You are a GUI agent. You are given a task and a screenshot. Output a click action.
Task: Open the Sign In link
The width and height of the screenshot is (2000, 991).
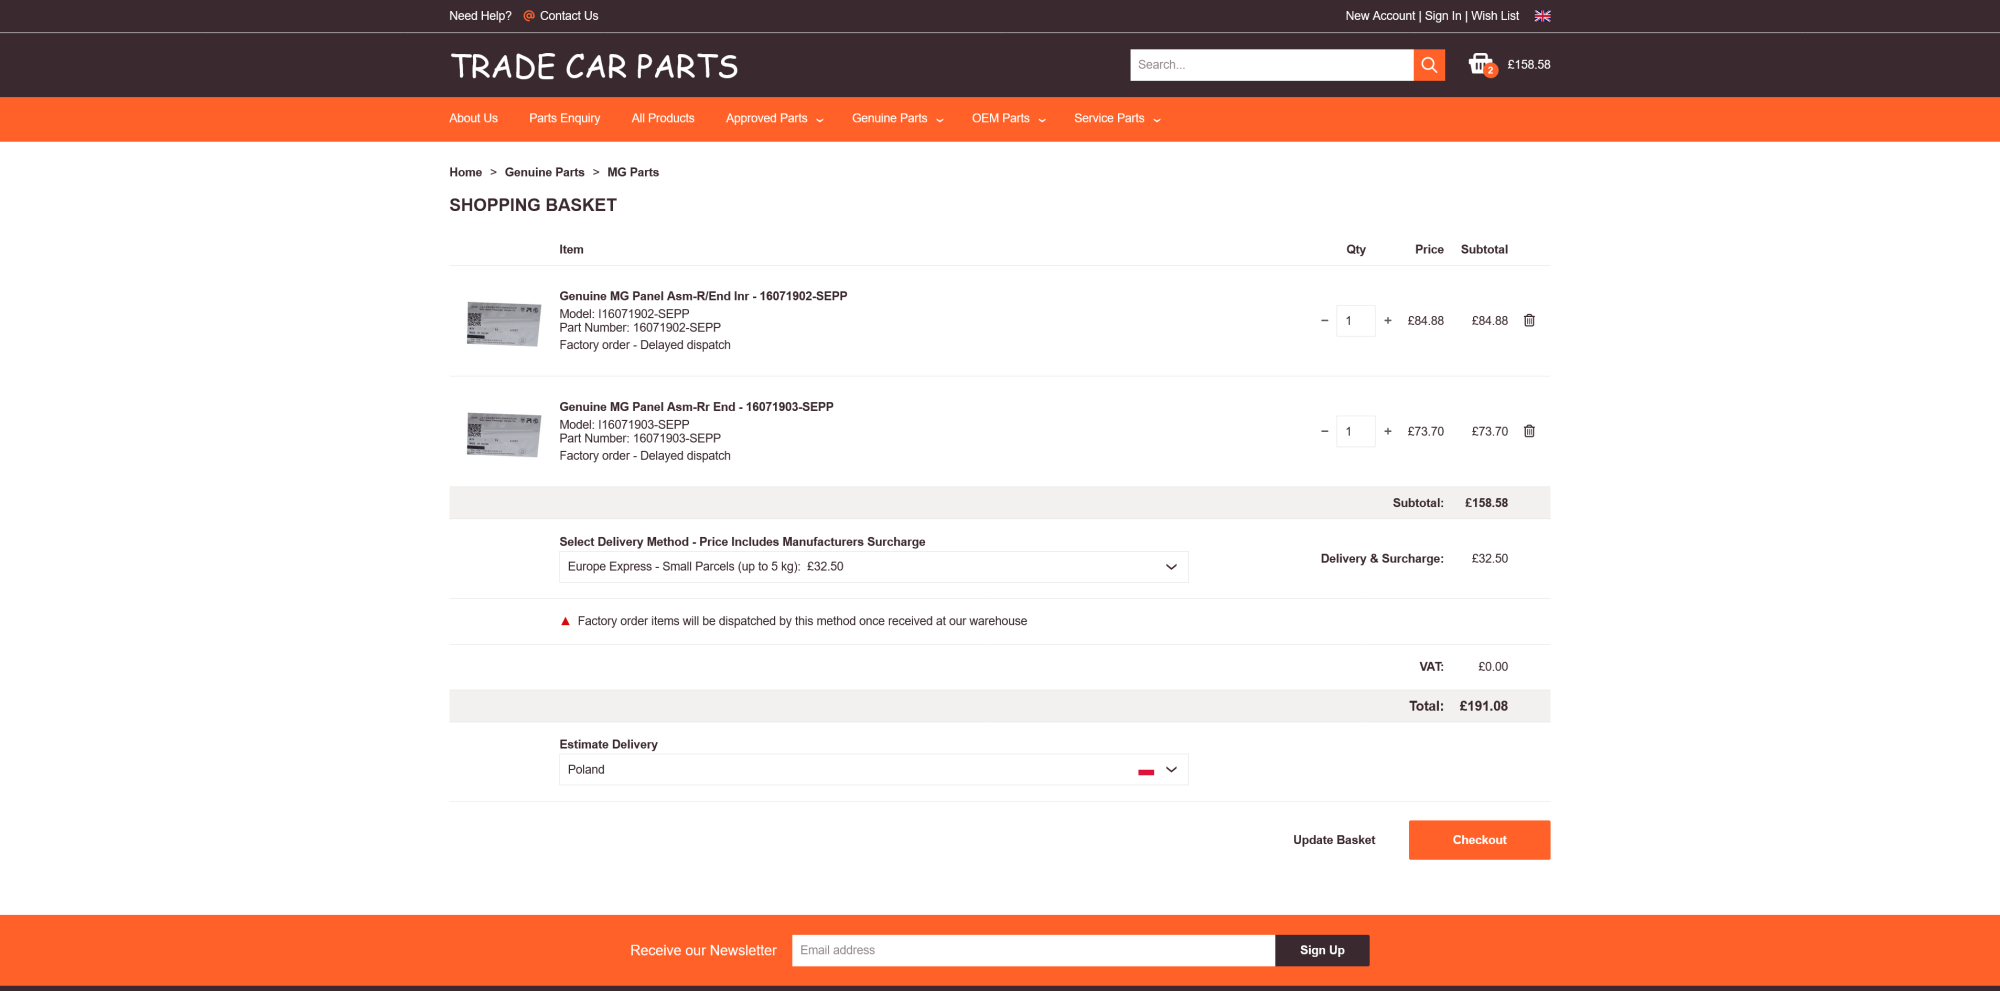tap(1443, 16)
